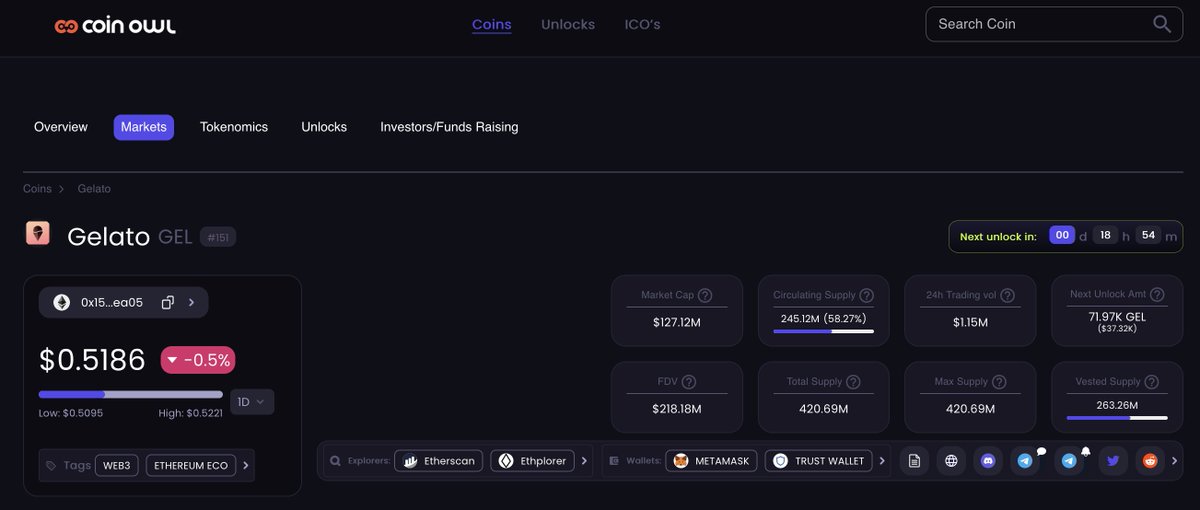
Task: Open the Twitter icon
Action: (x=1113, y=461)
